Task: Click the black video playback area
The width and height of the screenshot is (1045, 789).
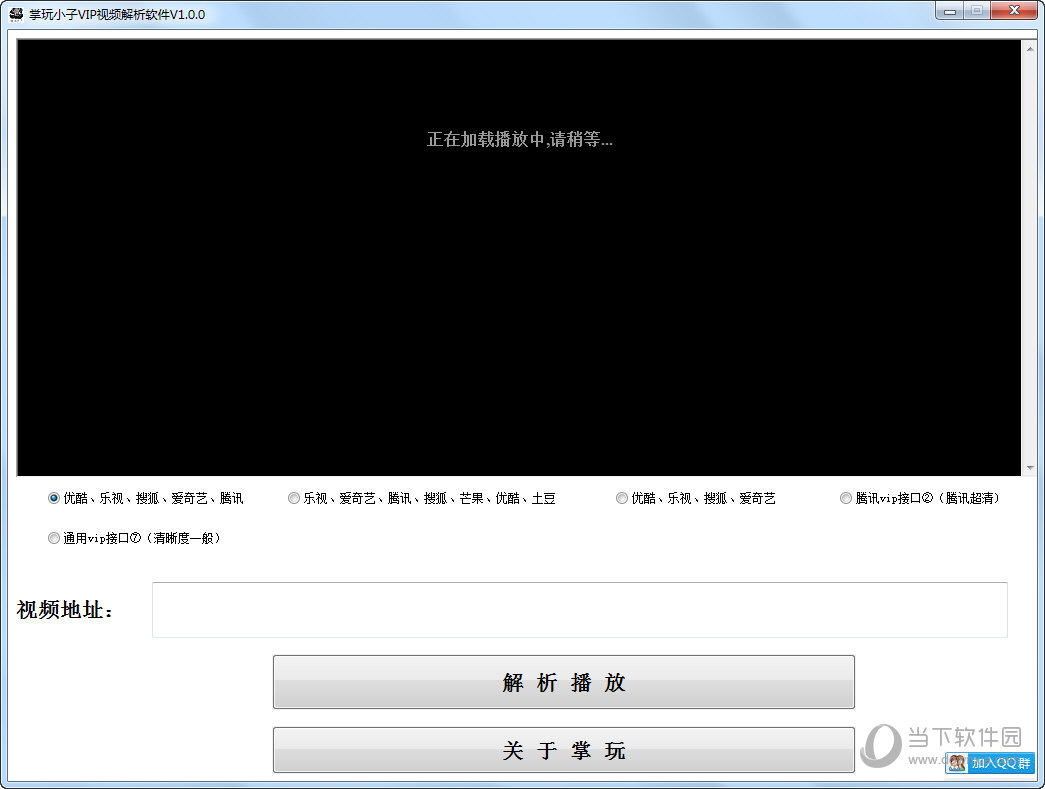Action: (x=519, y=300)
